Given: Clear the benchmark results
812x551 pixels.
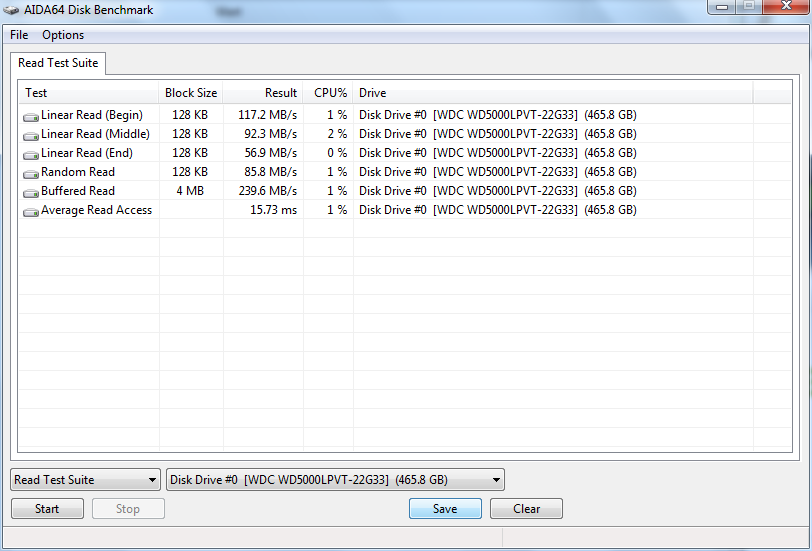Looking at the screenshot, I should (x=526, y=509).
